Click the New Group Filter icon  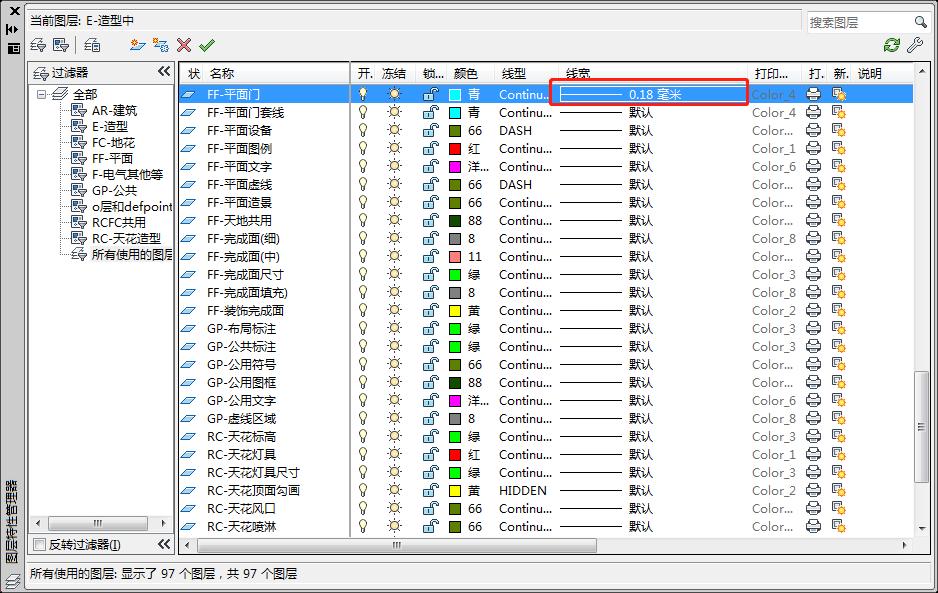pos(61,45)
